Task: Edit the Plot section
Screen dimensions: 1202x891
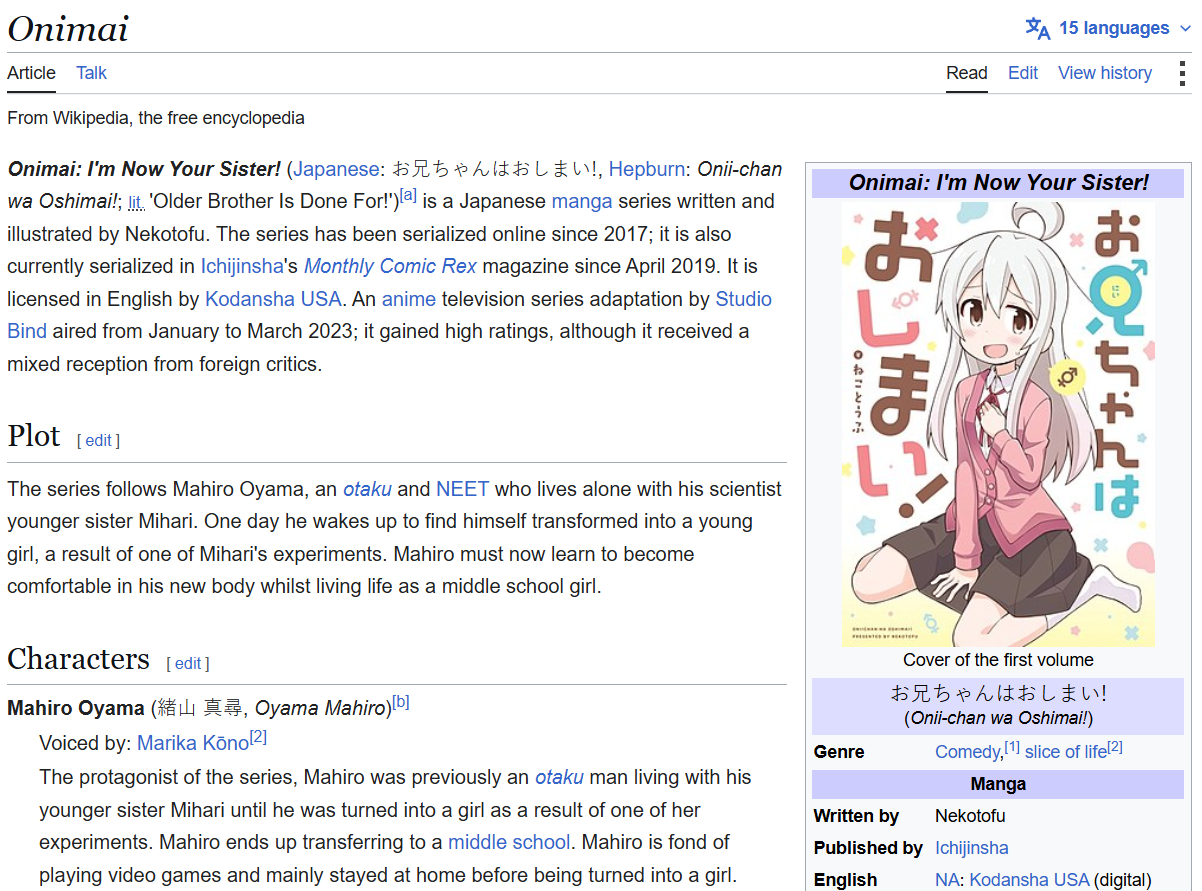Action: point(99,440)
